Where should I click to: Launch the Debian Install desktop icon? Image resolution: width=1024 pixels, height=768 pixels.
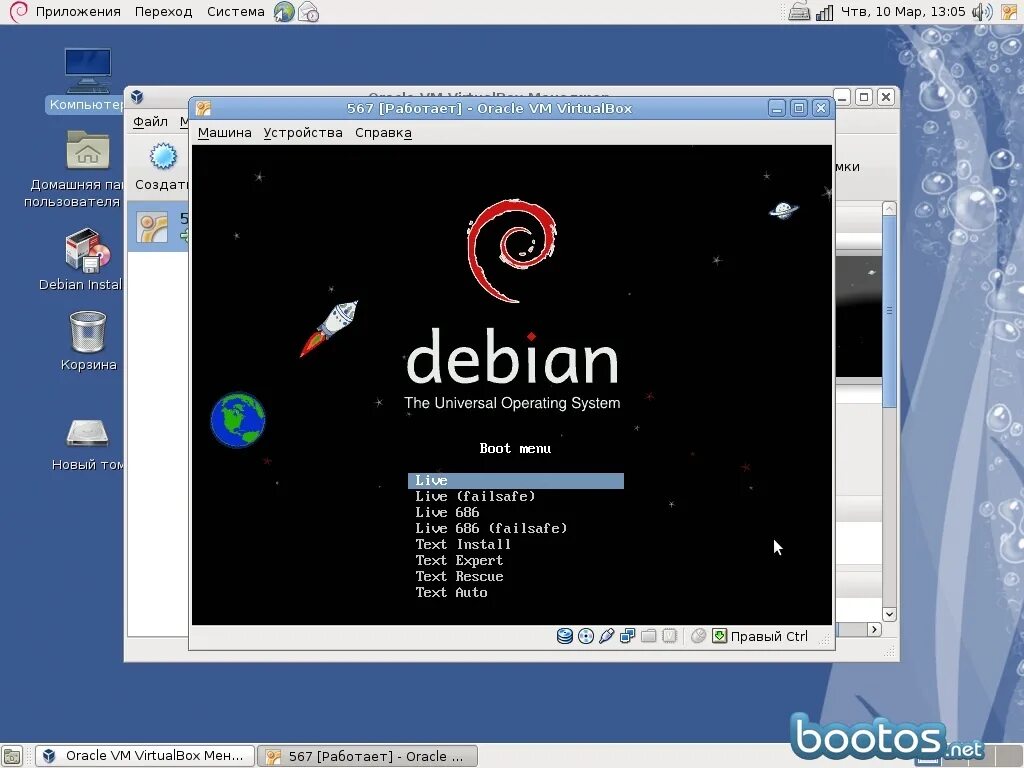(x=88, y=249)
